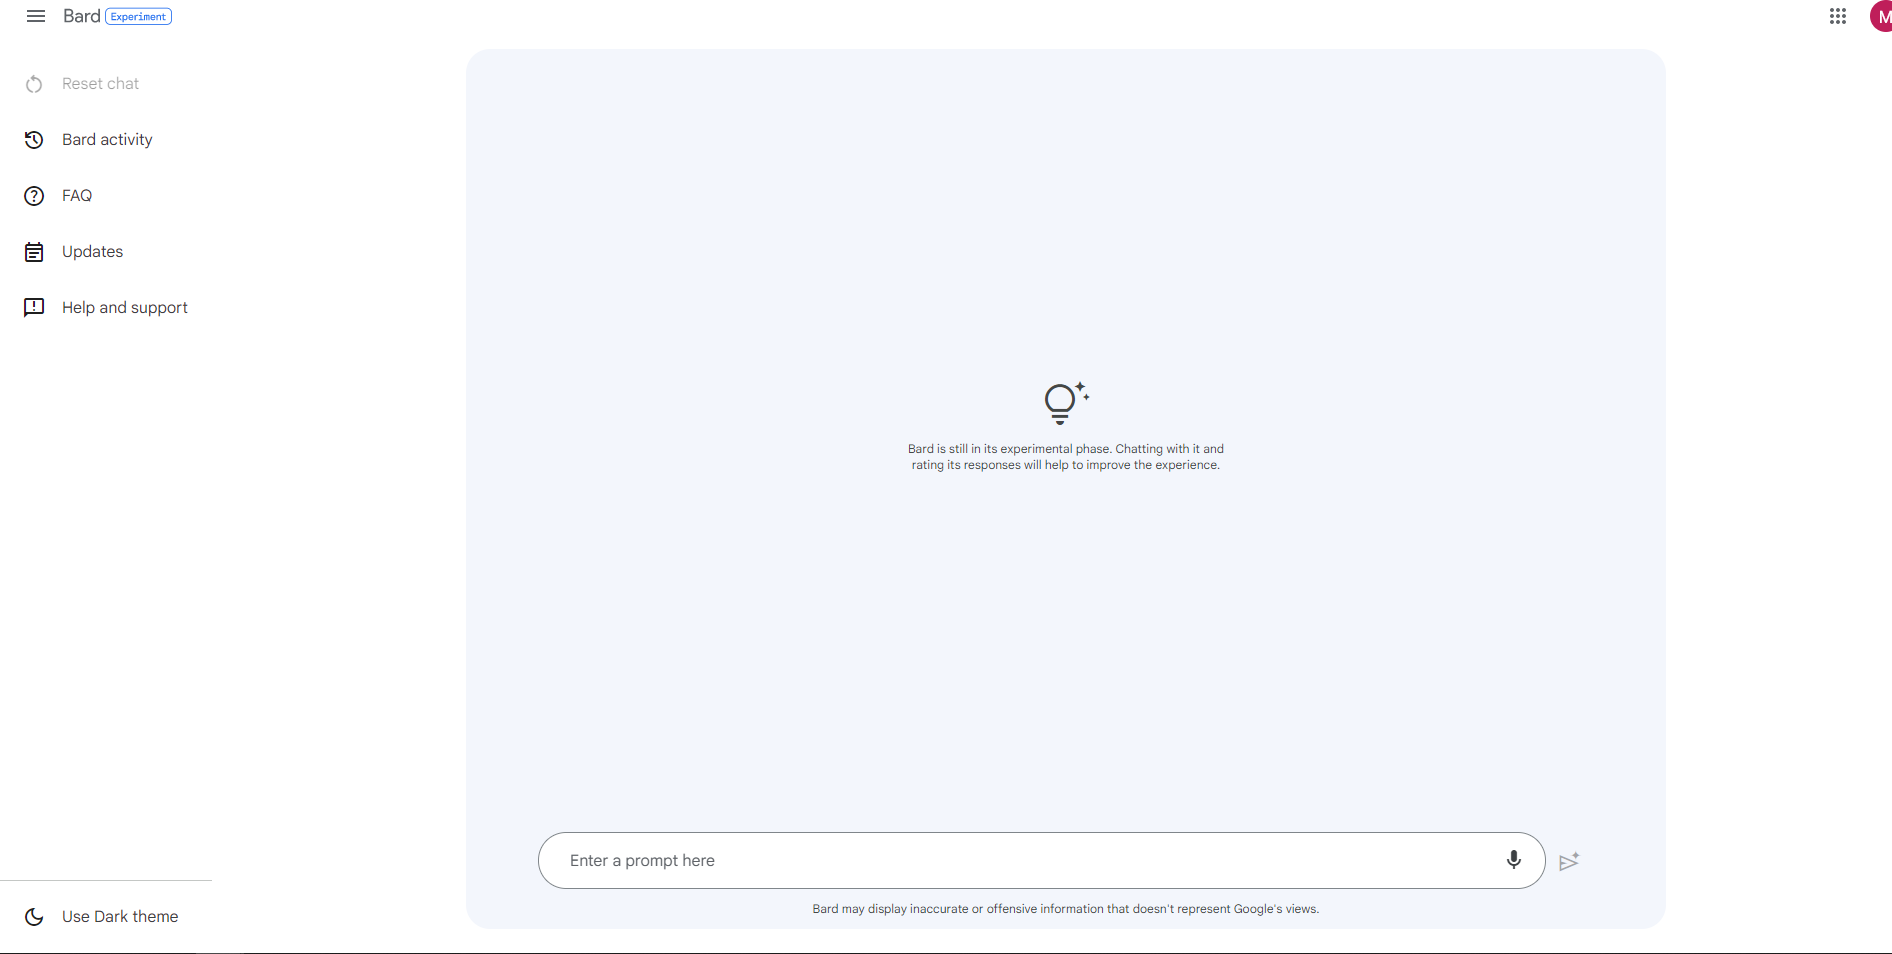The image size is (1892, 954).
Task: Click the Help and support feedback icon
Action: pos(34,307)
